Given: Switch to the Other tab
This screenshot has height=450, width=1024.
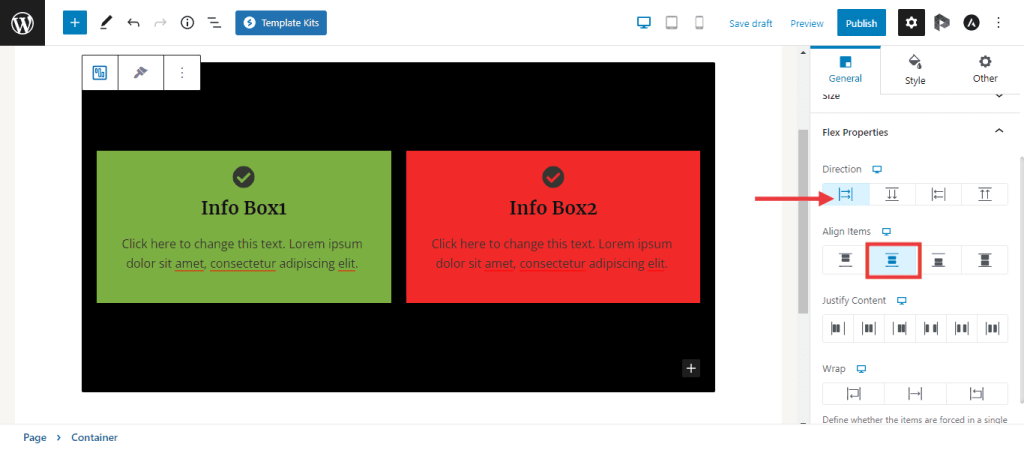Looking at the screenshot, I should tap(985, 69).
